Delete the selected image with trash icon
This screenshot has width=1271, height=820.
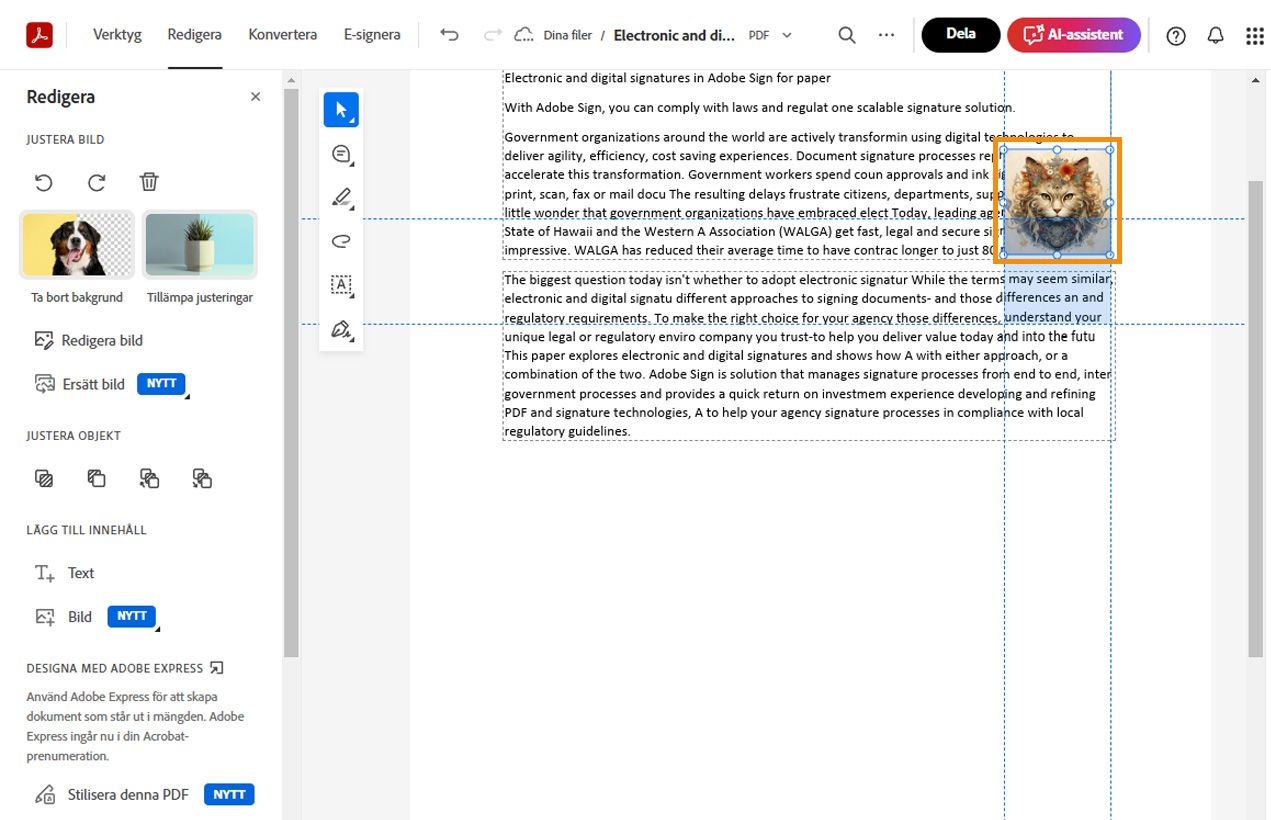pyautogui.click(x=149, y=181)
